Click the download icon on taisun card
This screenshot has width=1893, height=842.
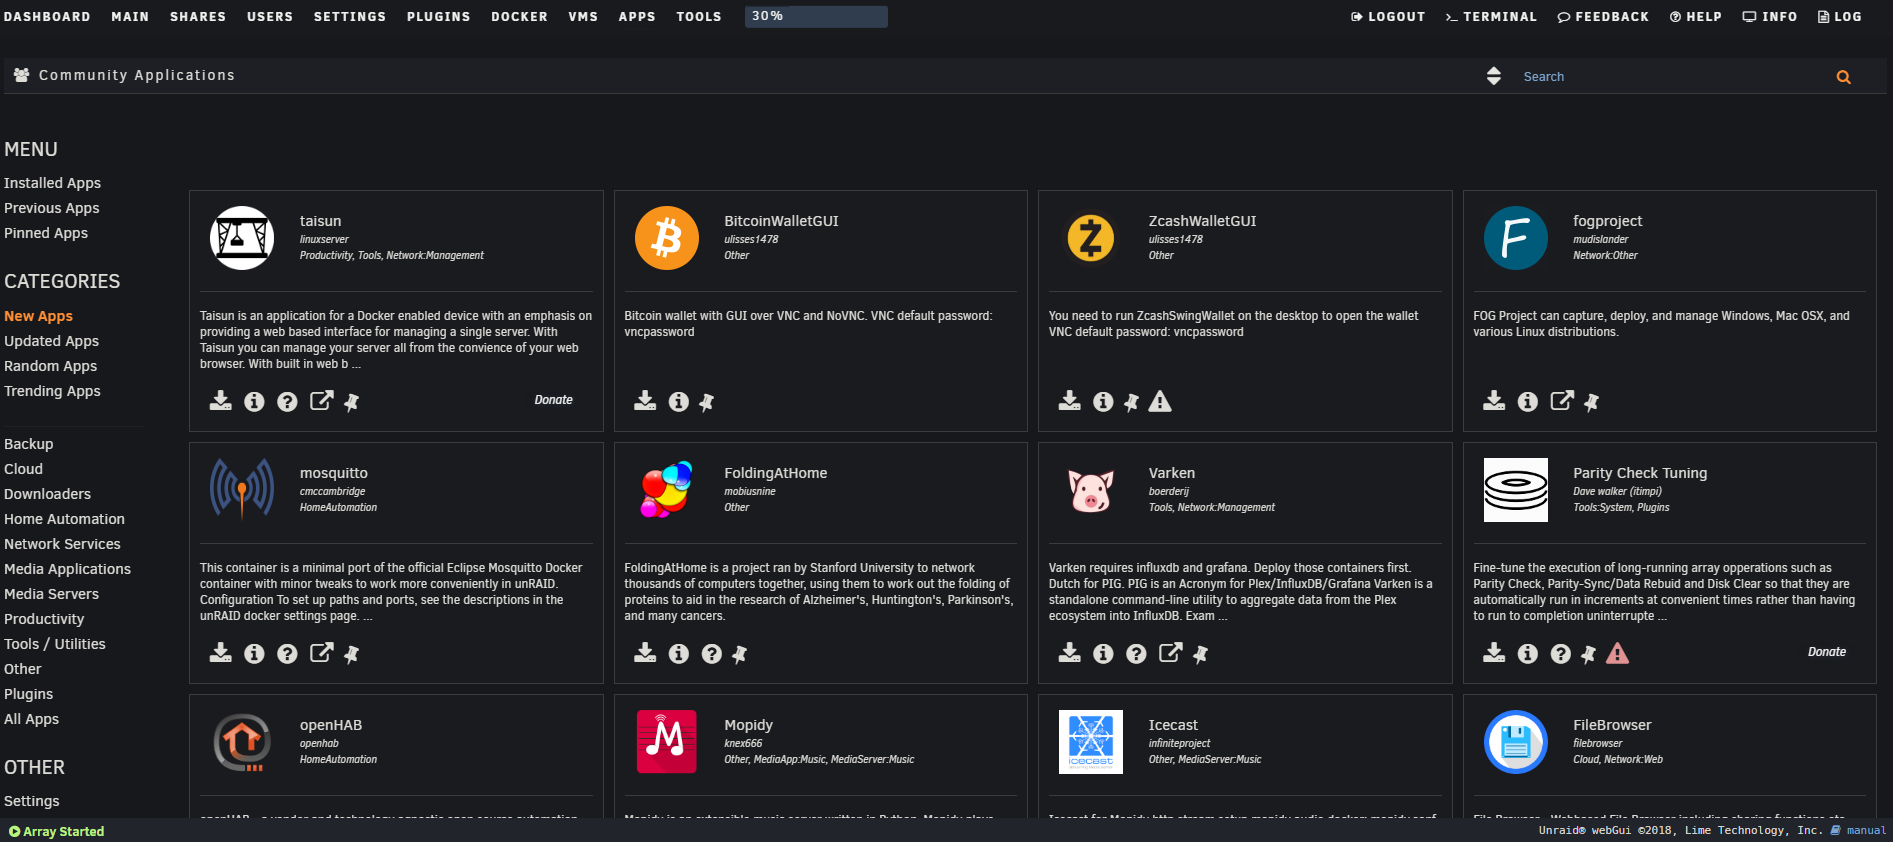coord(220,401)
